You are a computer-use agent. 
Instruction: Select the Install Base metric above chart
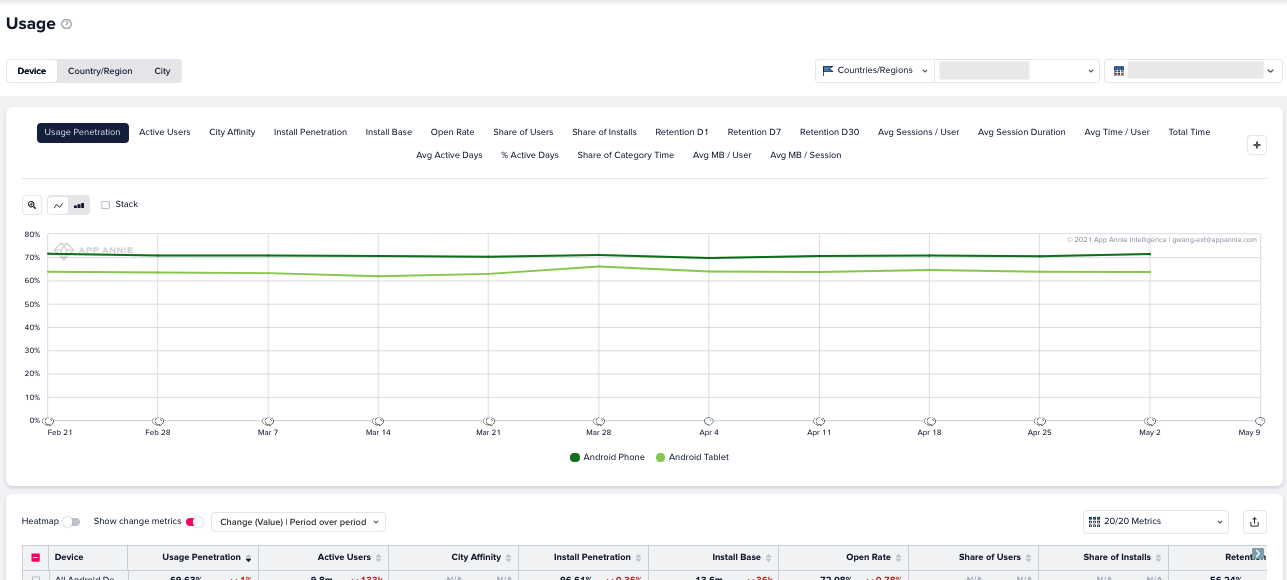click(x=389, y=132)
